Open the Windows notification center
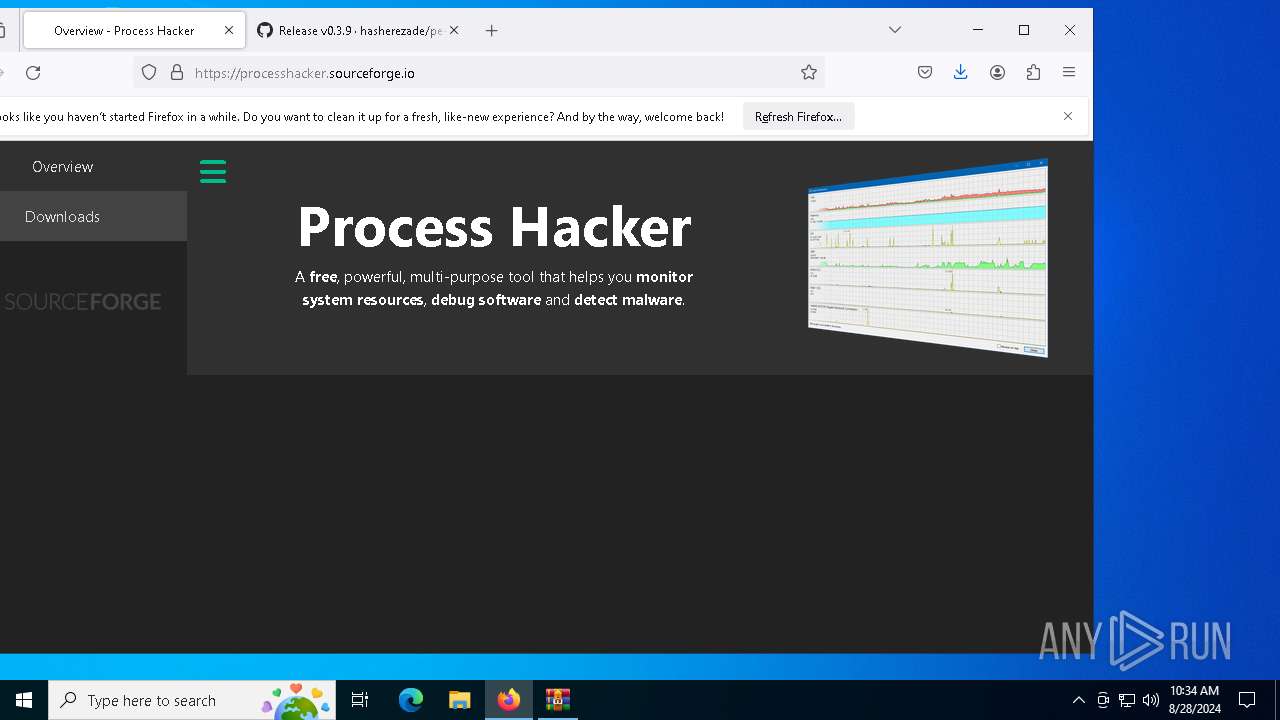1280x720 pixels. coord(1247,700)
